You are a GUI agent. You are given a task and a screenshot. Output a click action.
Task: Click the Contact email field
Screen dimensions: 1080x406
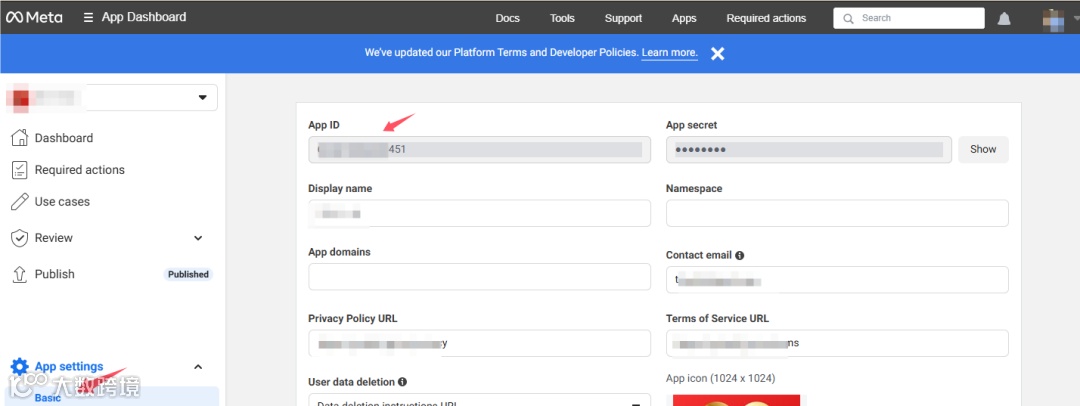click(837, 280)
